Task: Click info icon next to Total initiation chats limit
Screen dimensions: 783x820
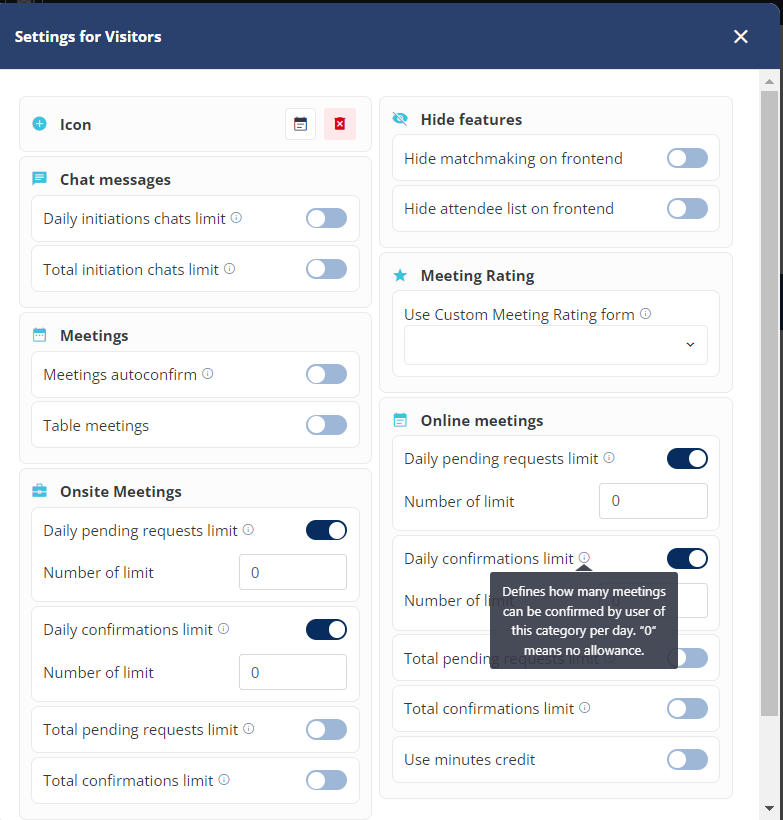Action: click(x=230, y=269)
